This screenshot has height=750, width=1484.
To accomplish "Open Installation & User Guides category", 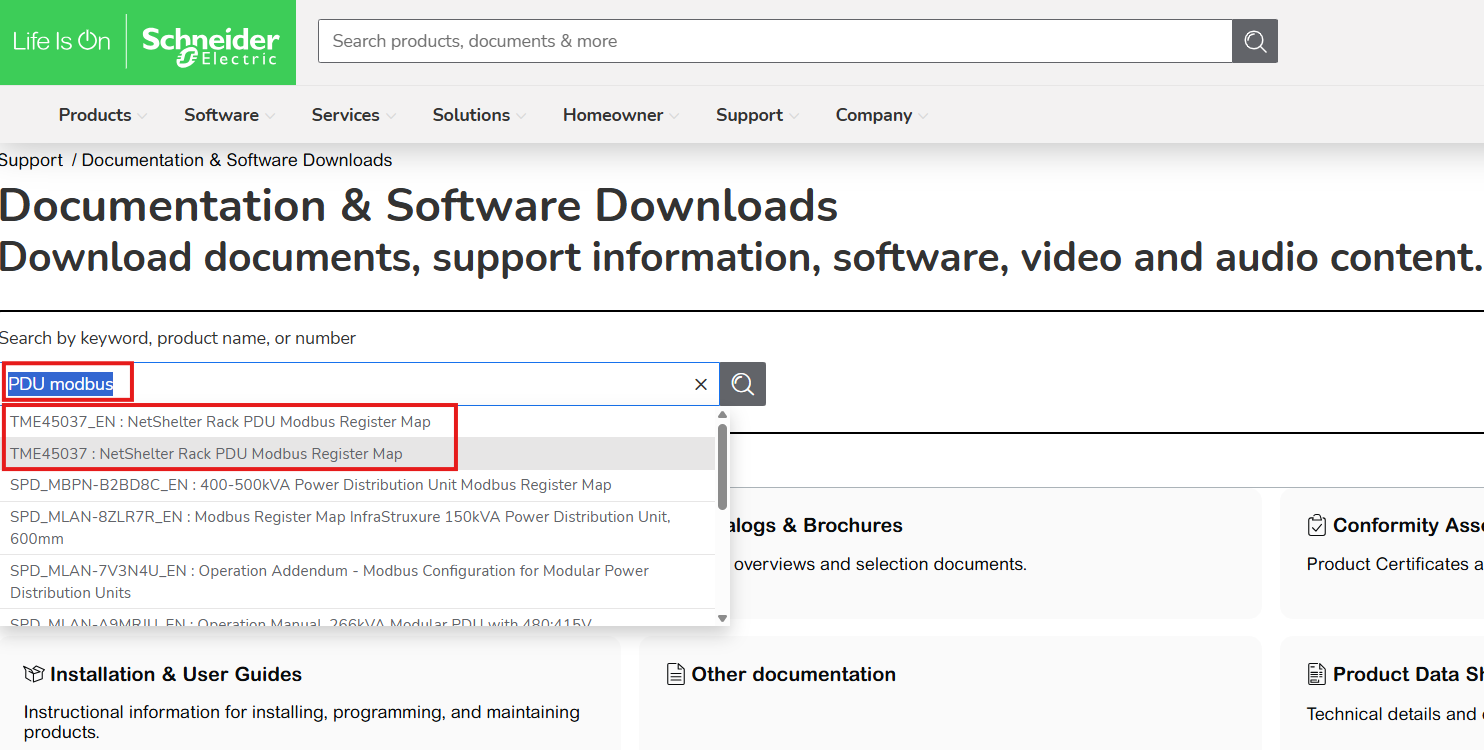I will 176,675.
